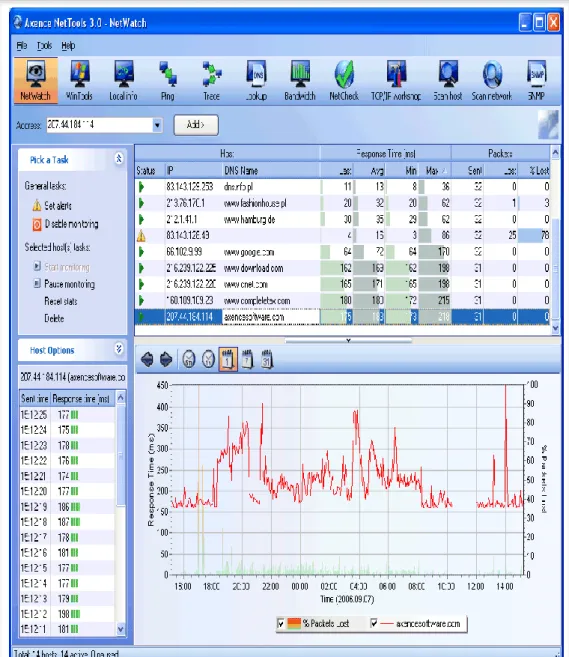The image size is (569, 657).
Task: Click the Disable monitoring icon
Action: pos(37,224)
